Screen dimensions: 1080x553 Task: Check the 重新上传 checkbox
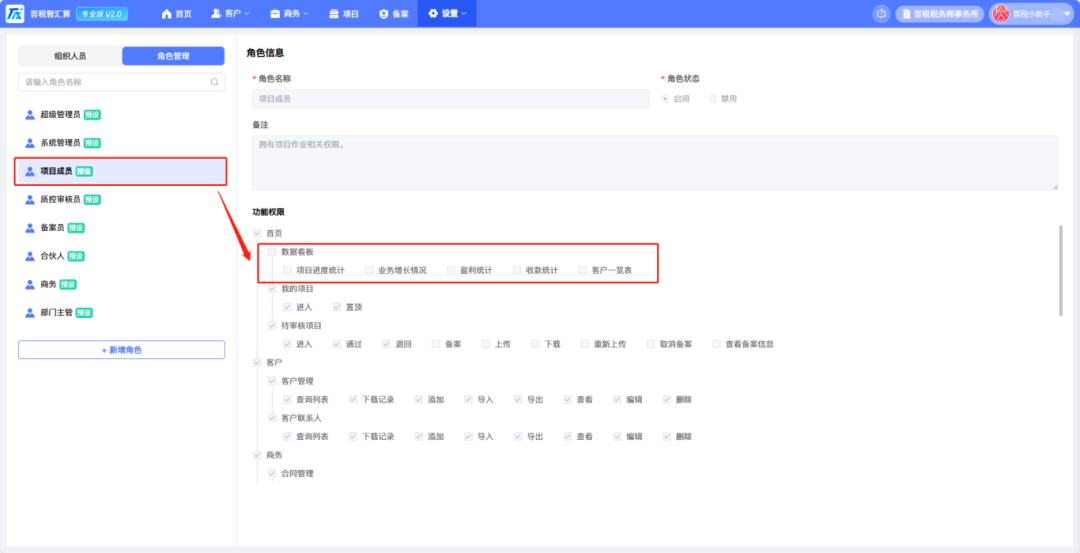585,344
